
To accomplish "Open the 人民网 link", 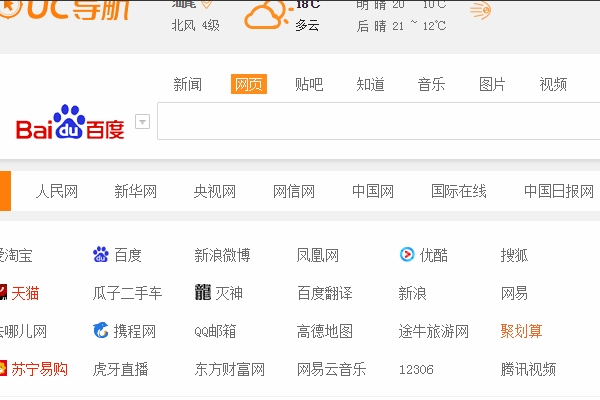I will point(57,191).
